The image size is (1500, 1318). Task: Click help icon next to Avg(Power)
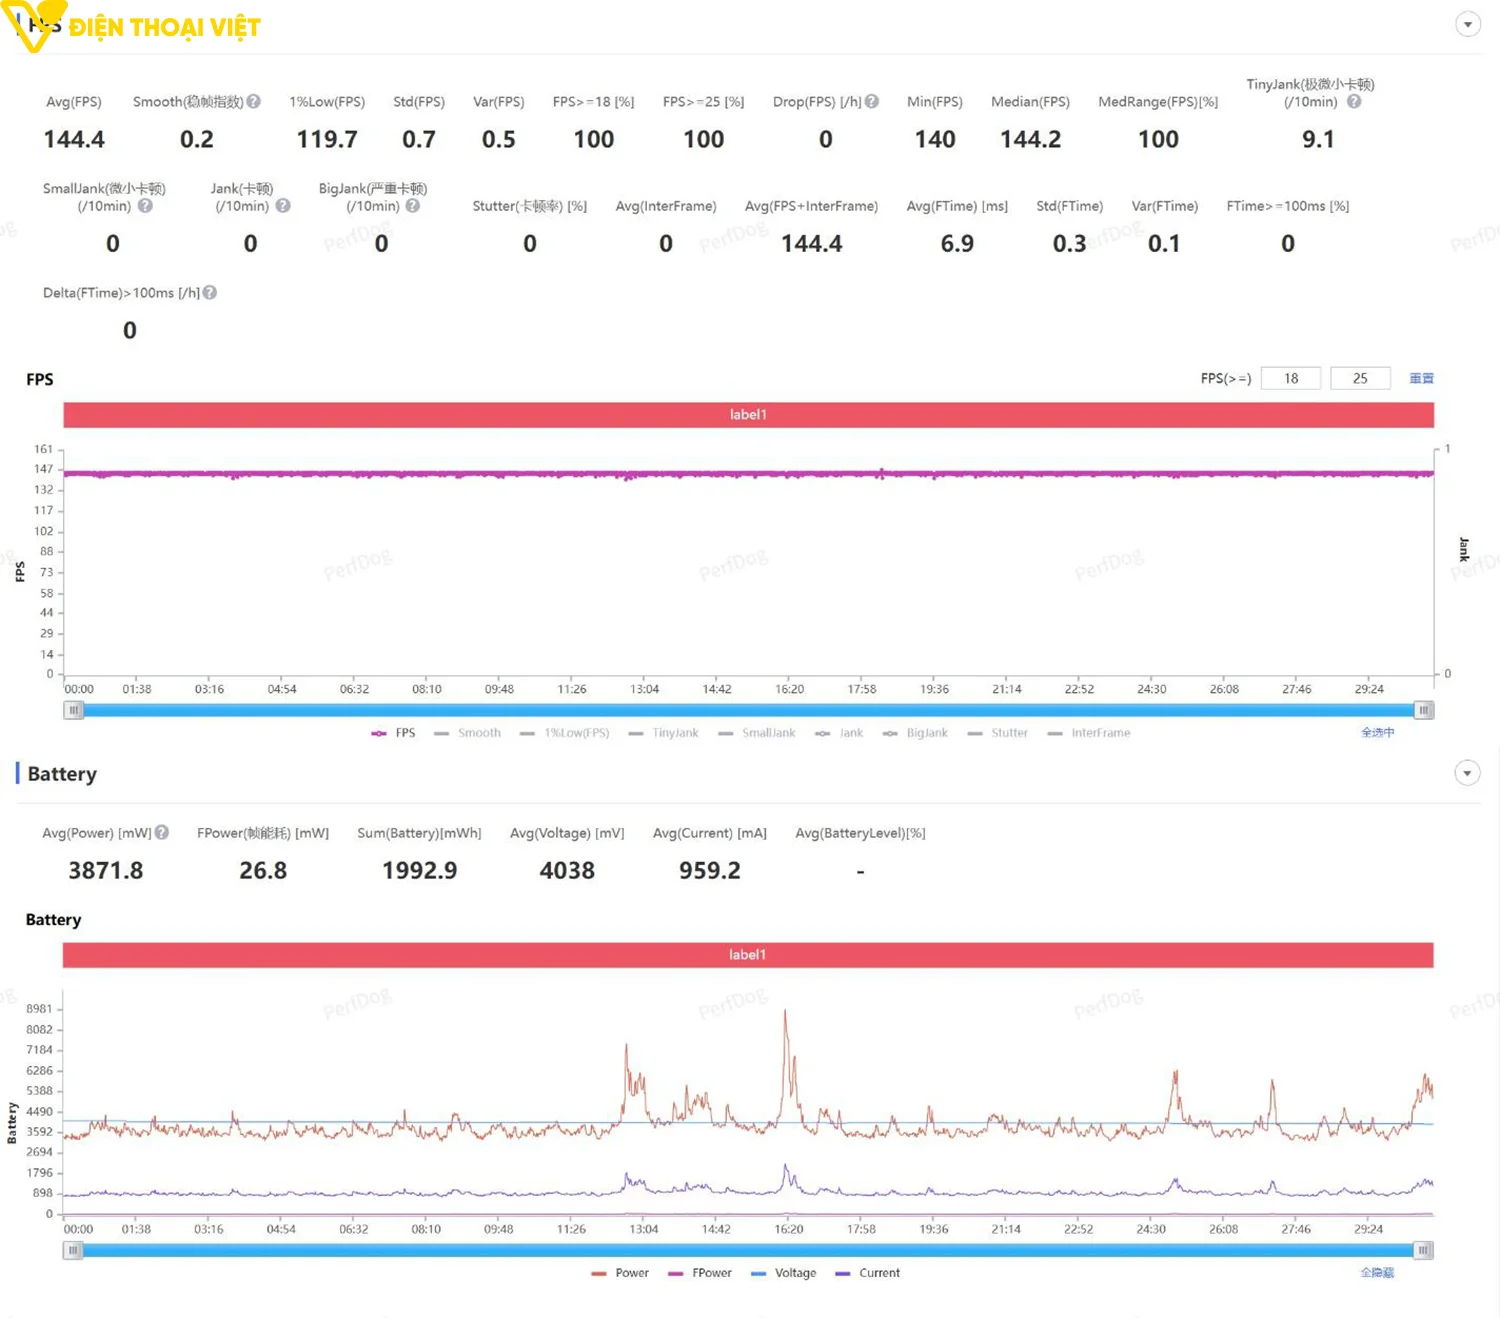[162, 833]
